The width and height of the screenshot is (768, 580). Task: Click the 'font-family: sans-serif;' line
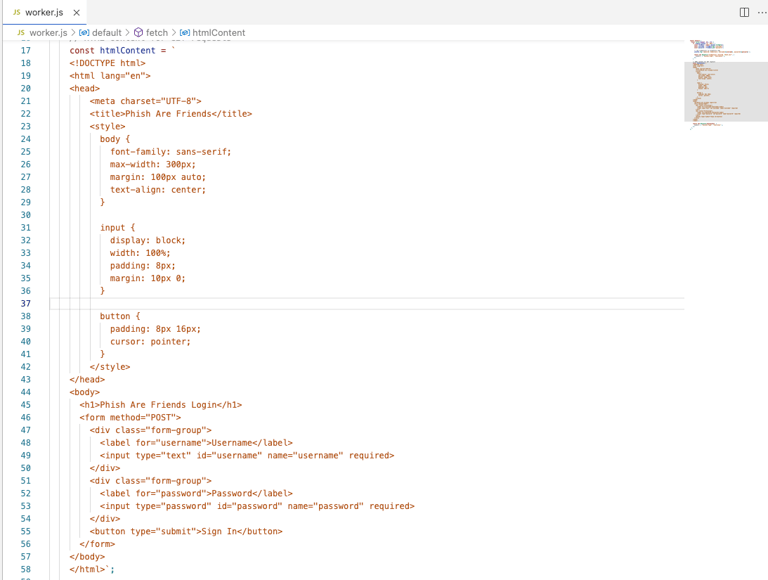pyautogui.click(x=170, y=152)
